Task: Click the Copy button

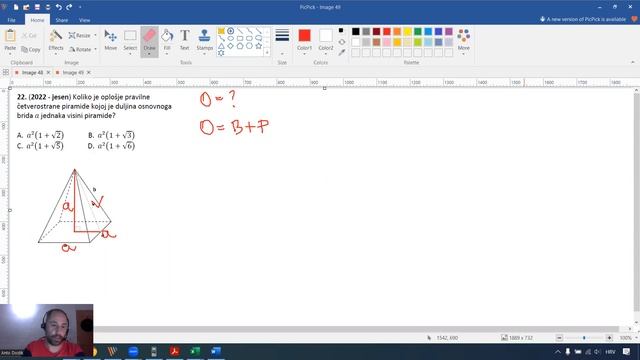Action: [x=31, y=49]
